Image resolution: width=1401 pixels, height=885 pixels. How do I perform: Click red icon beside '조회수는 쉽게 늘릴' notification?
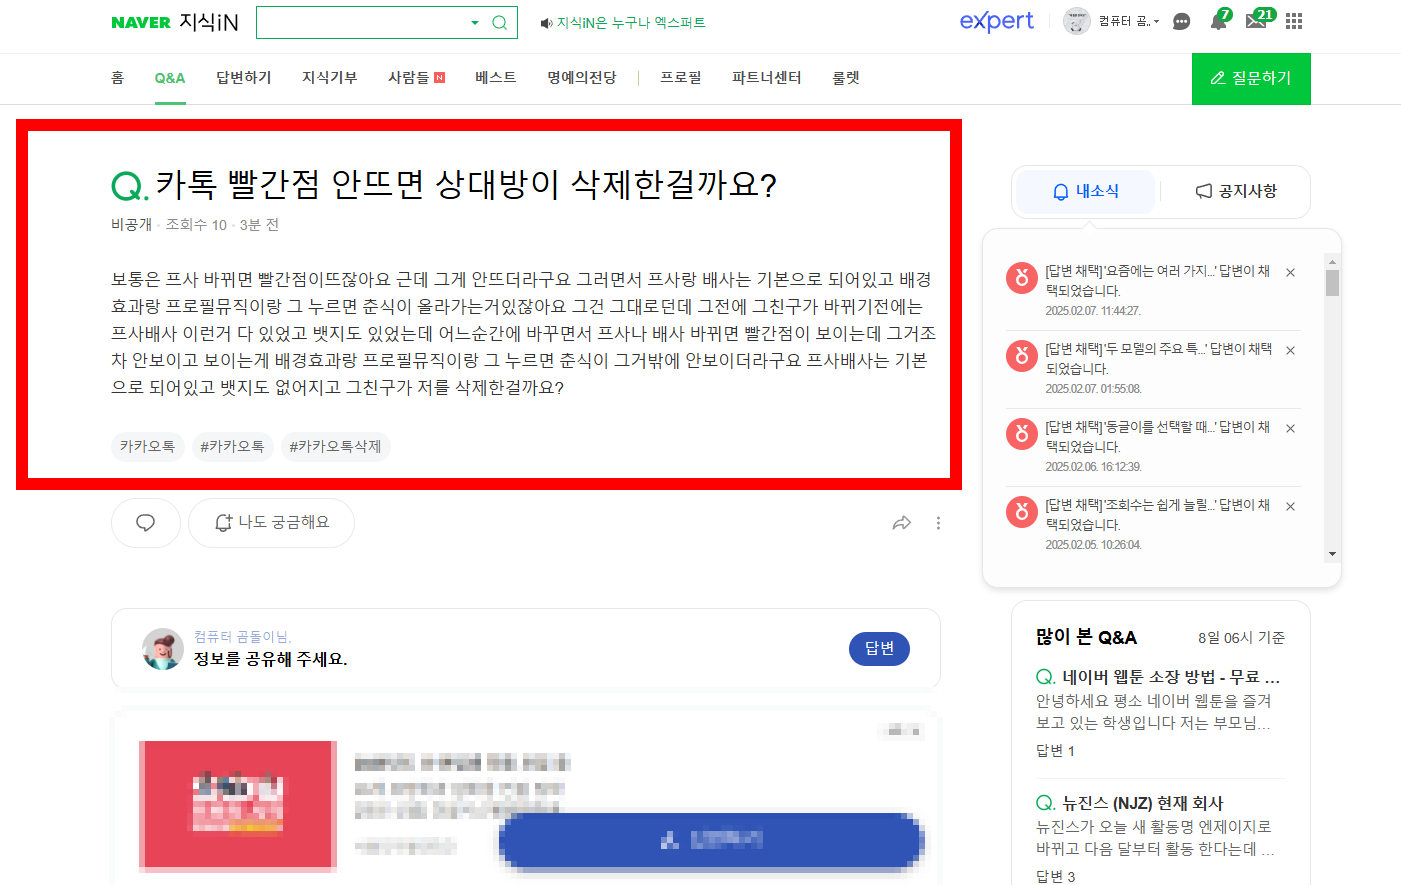pos(1021,512)
